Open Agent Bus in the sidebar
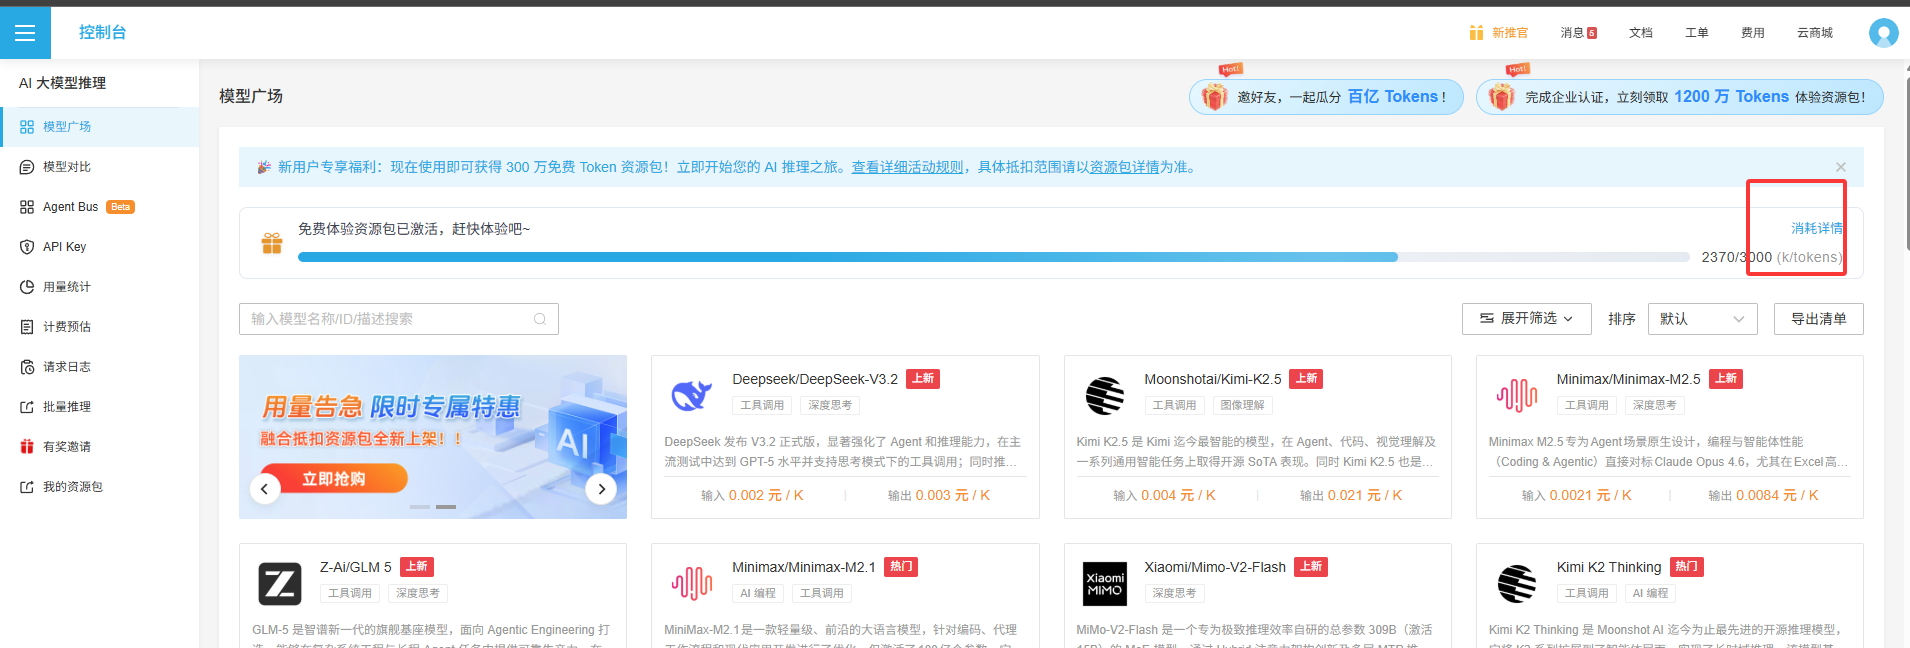The height and width of the screenshot is (648, 1910). pyautogui.click(x=100, y=207)
